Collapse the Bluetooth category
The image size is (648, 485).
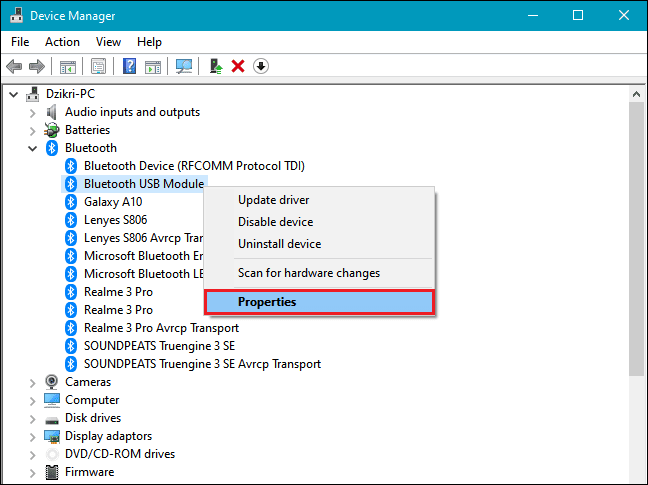click(x=33, y=148)
